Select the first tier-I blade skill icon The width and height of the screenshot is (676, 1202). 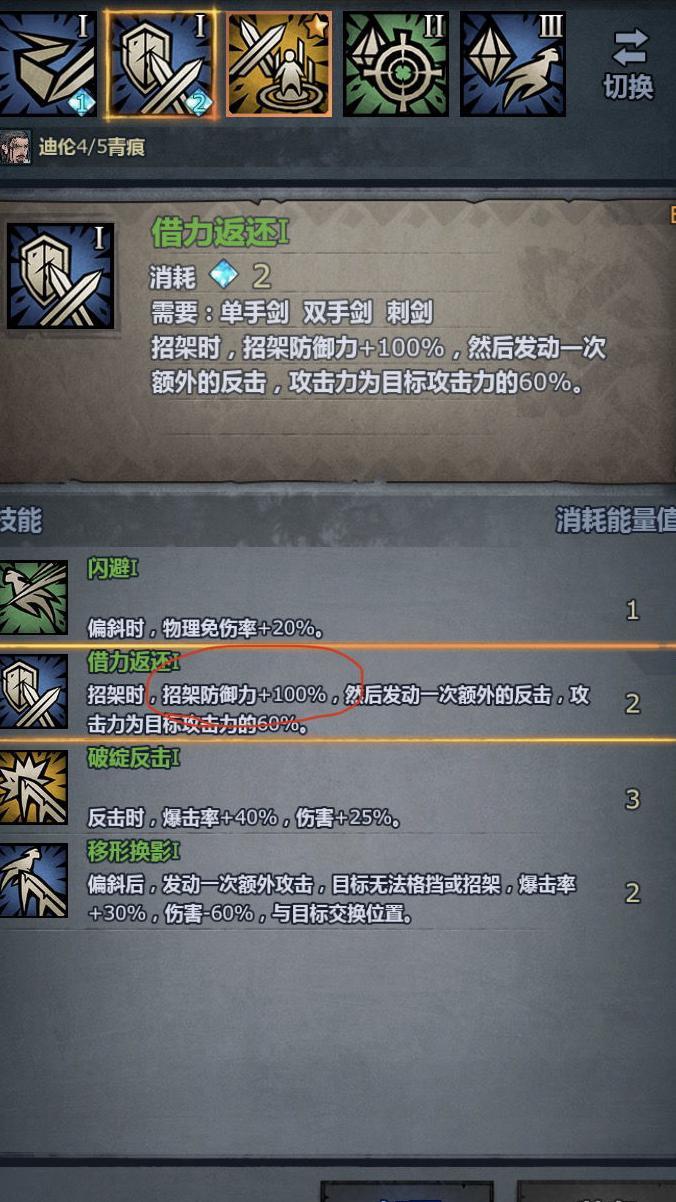(x=48, y=63)
